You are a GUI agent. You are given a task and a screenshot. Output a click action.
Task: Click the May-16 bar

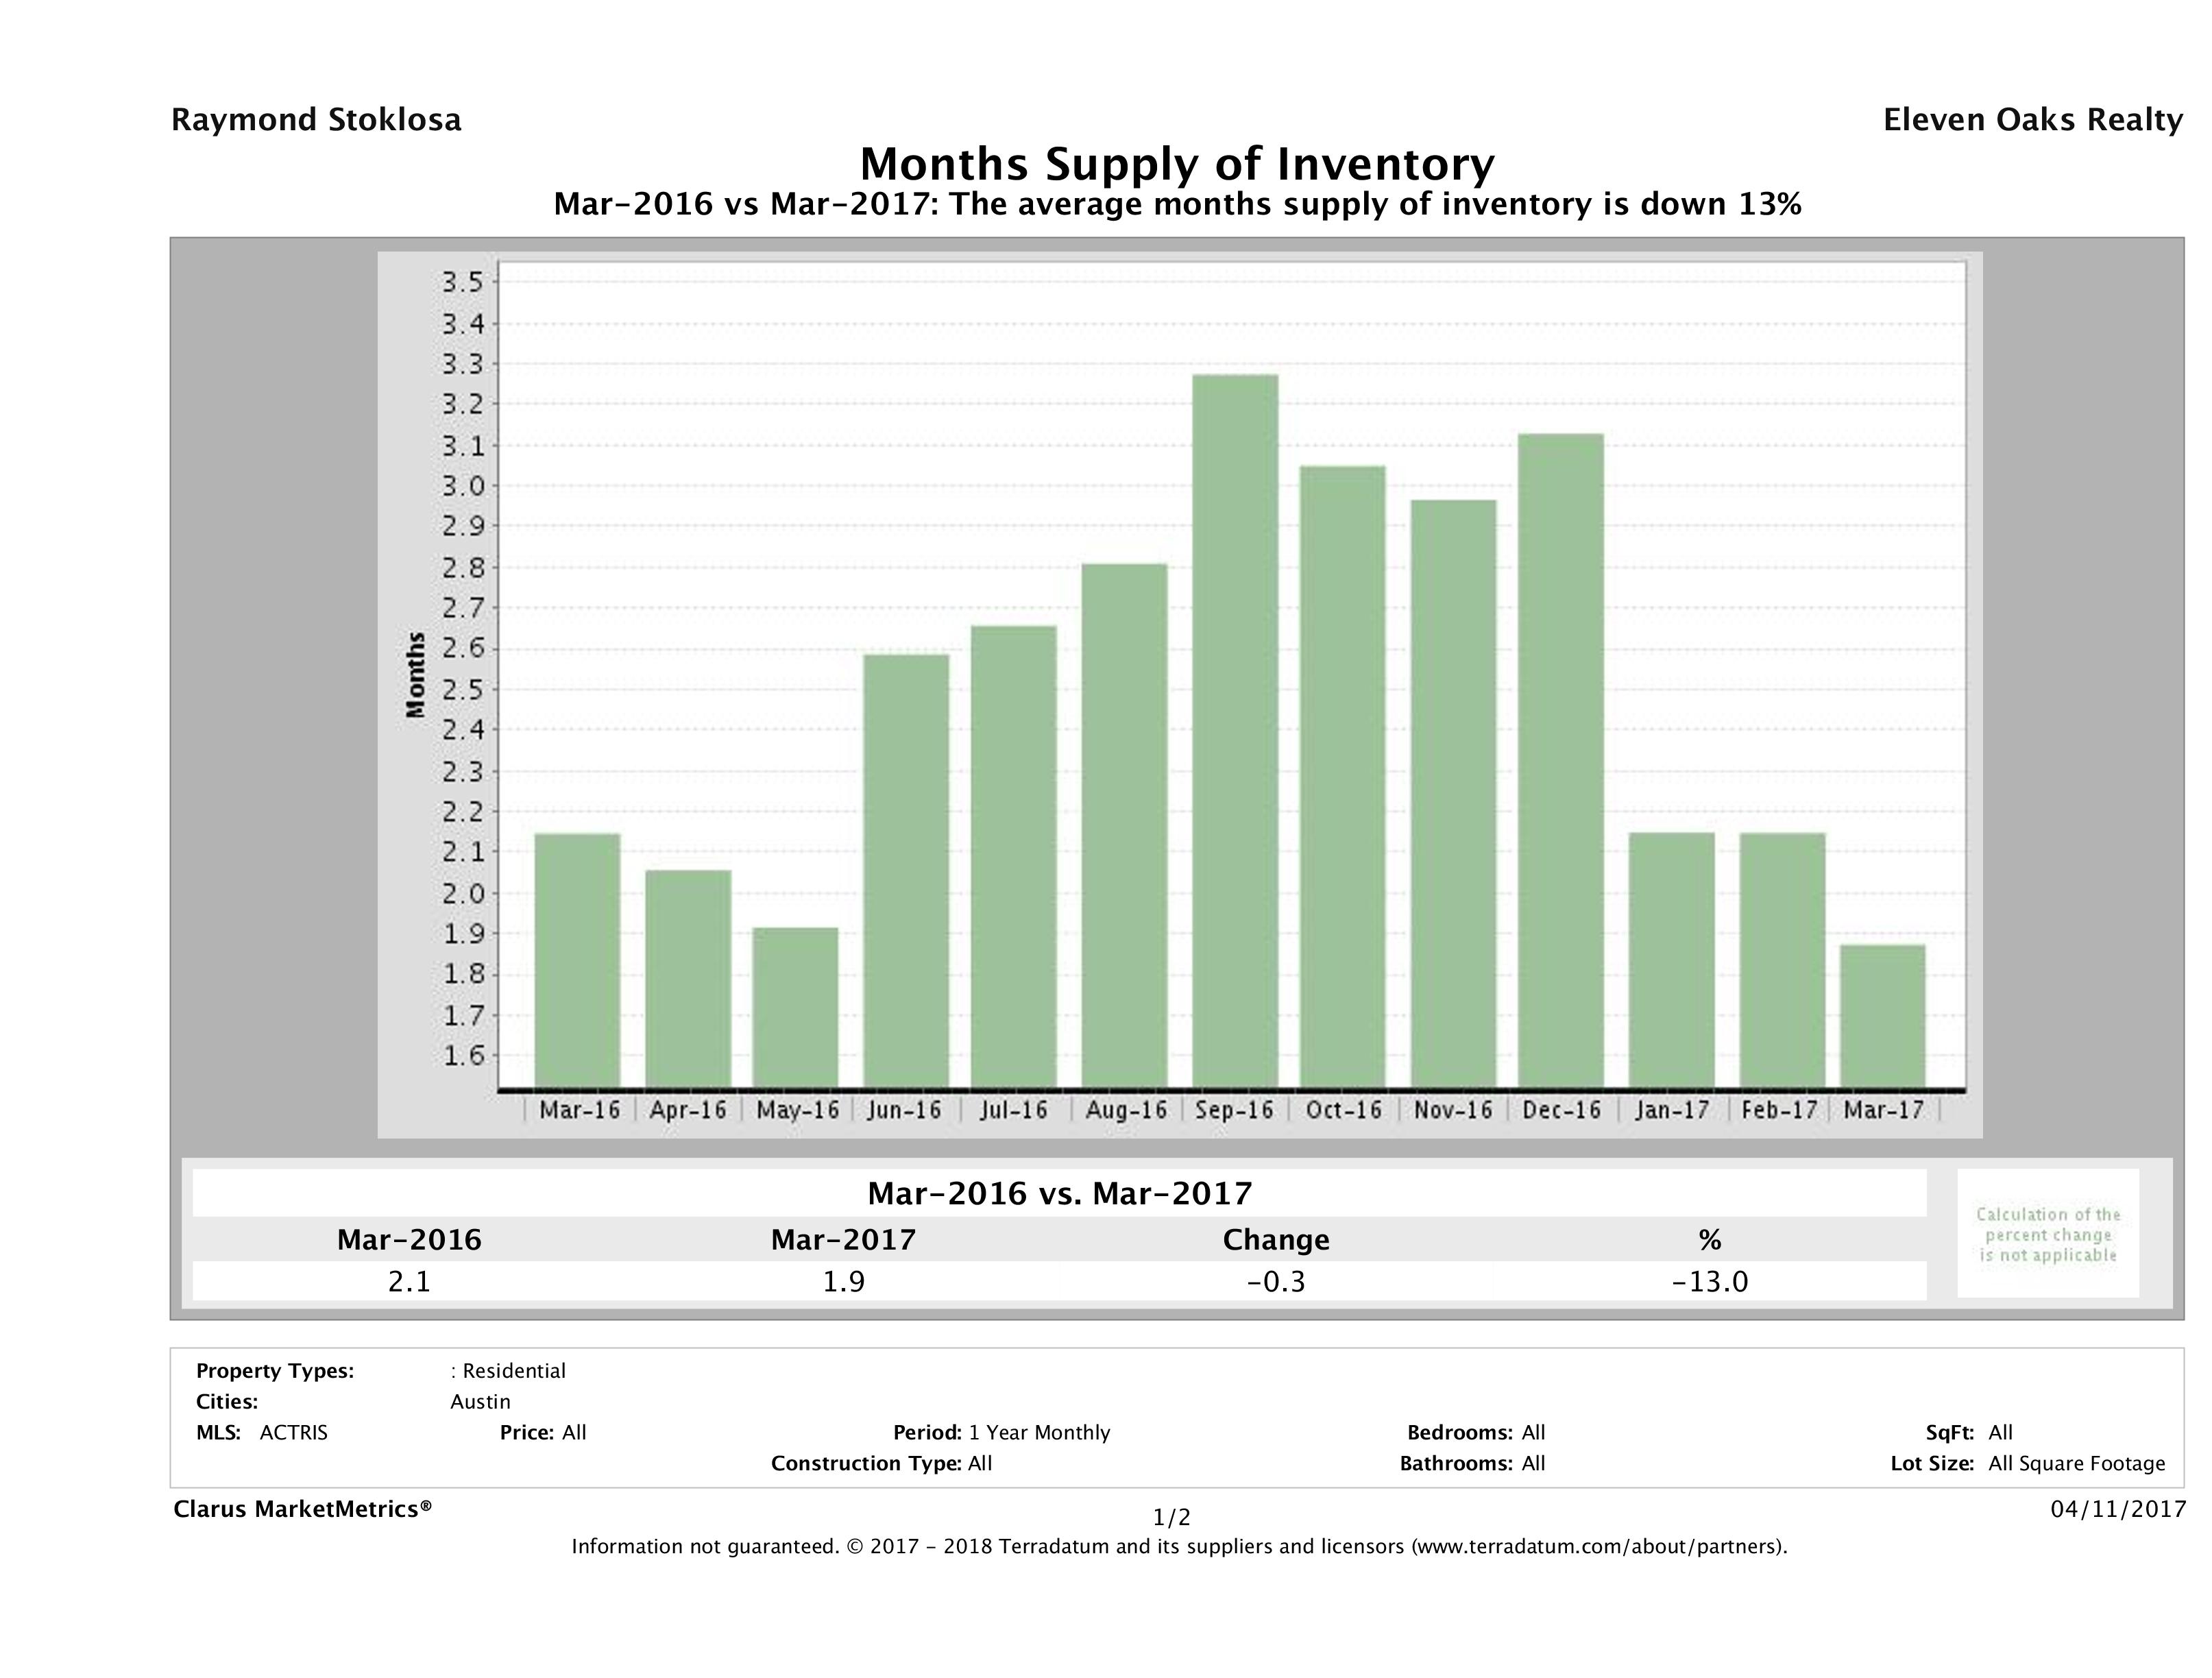tap(795, 1007)
